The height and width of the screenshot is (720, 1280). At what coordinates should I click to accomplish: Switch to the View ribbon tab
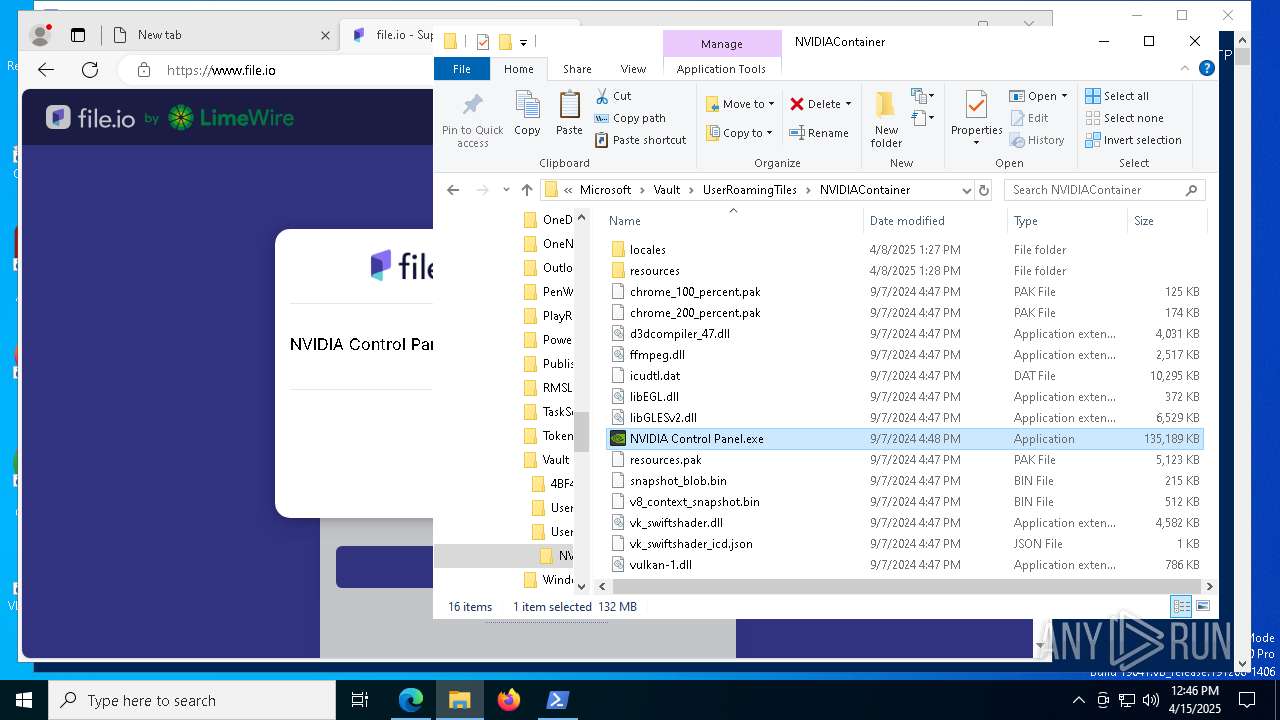pos(633,69)
